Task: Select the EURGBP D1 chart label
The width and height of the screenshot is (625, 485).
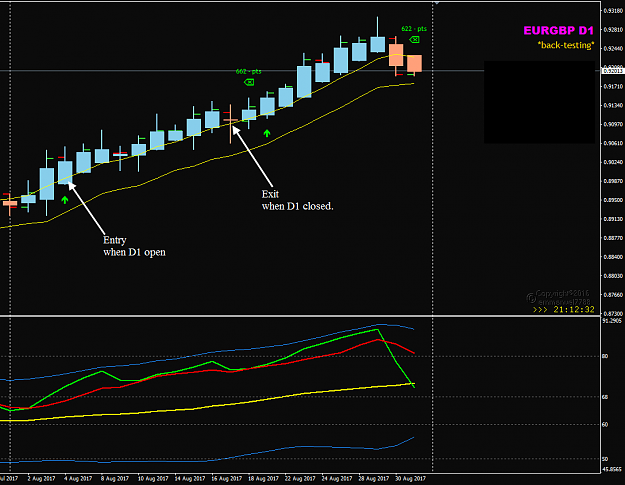Action: click(558, 31)
